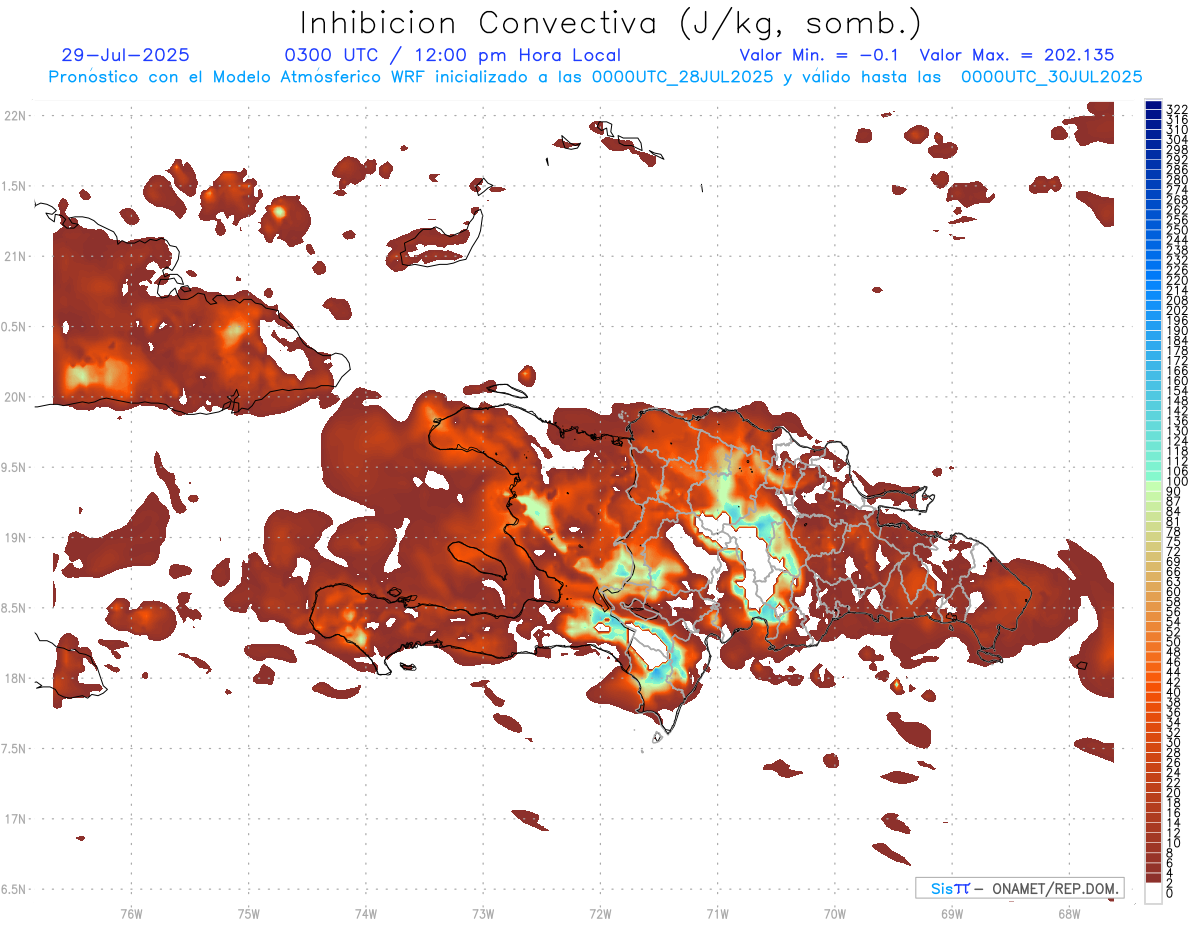The image size is (1200, 927).
Task: Click the "Pronóstico con el Modelo Atmósferico WRF" line
Action: pos(594,76)
